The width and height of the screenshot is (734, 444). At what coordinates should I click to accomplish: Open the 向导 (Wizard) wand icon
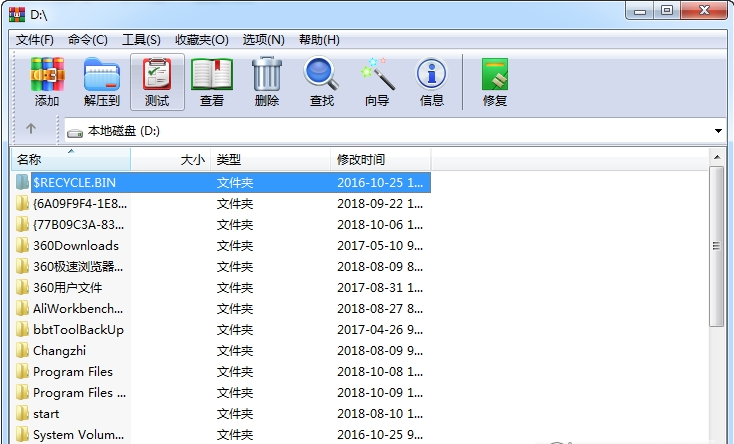tap(377, 74)
